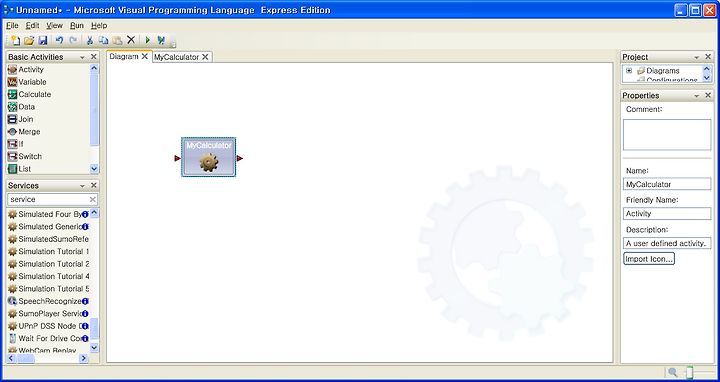Close the Services panel
This screenshot has height=382, width=720.
(94, 185)
